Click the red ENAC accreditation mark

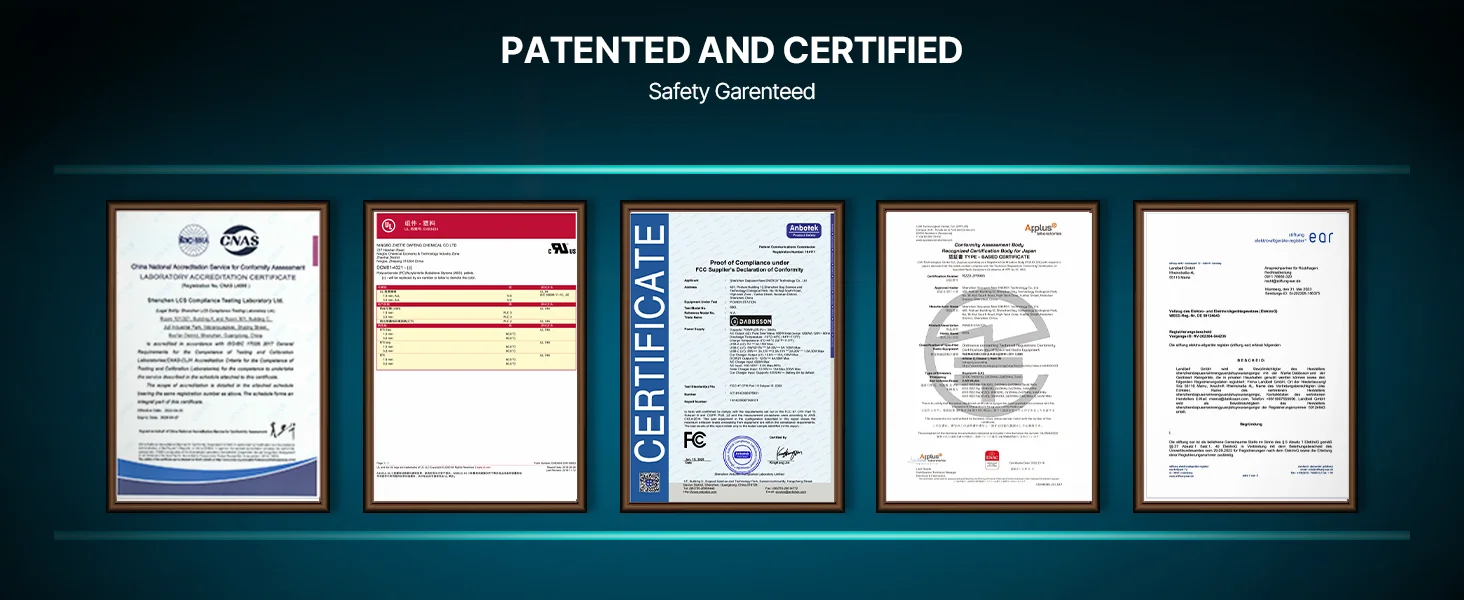[992, 458]
